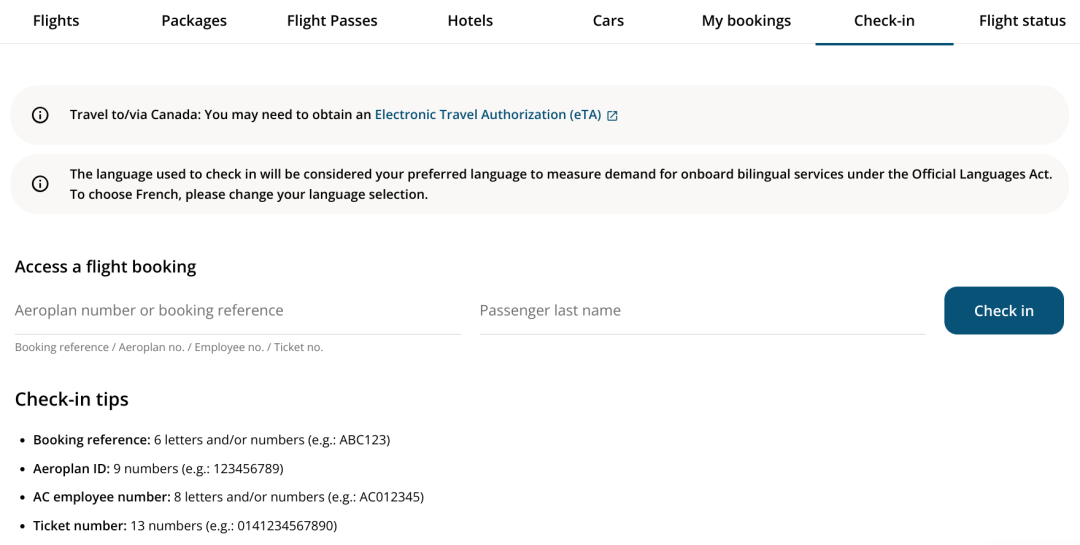The image size is (1080, 545).
Task: Focus the Passenger last name field
Action: coord(703,311)
